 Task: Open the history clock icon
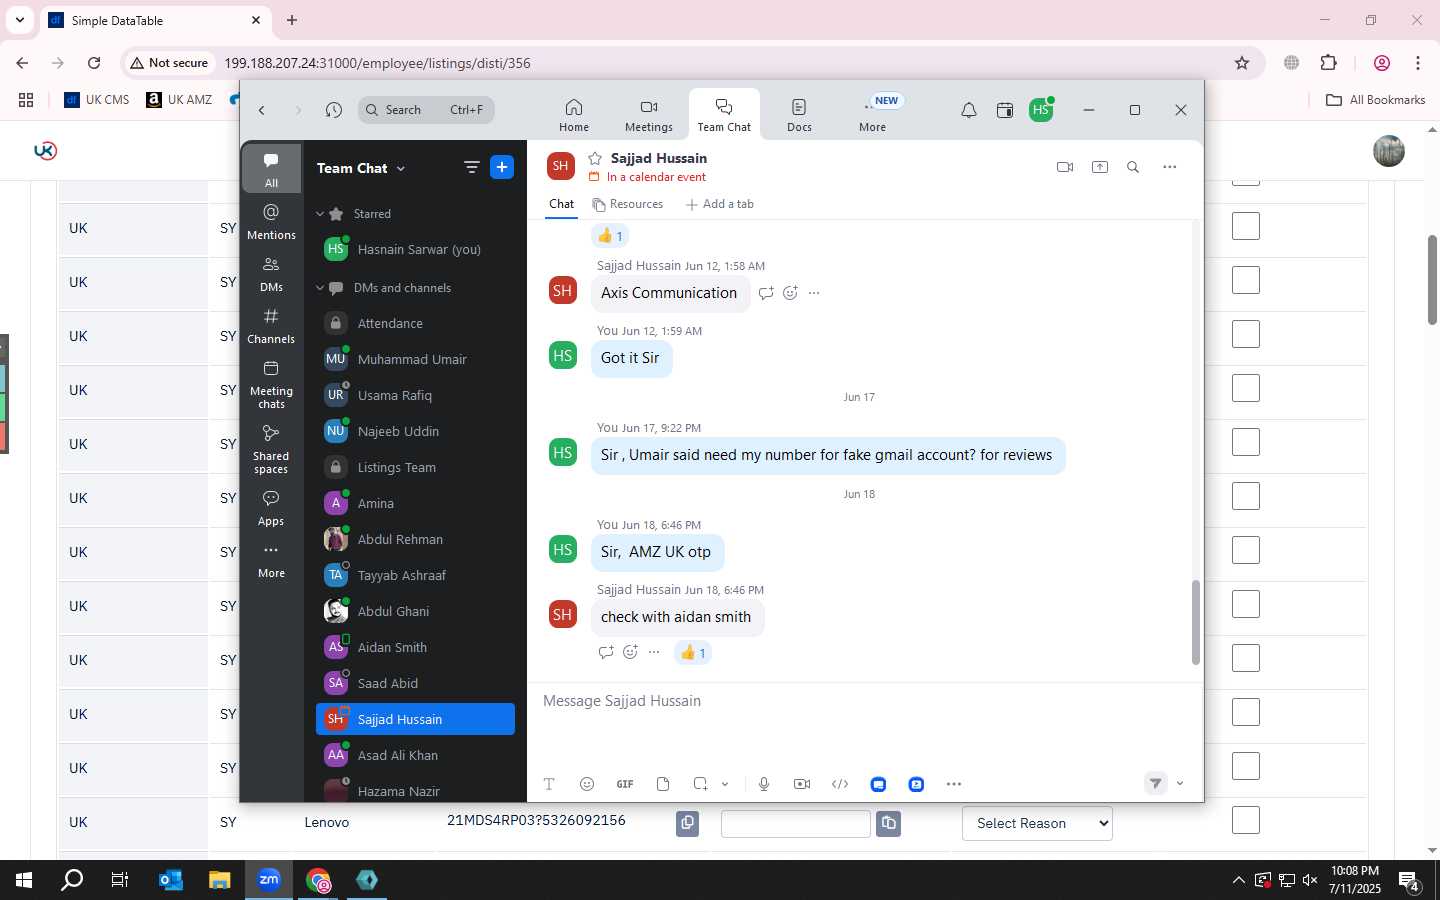coord(334,110)
